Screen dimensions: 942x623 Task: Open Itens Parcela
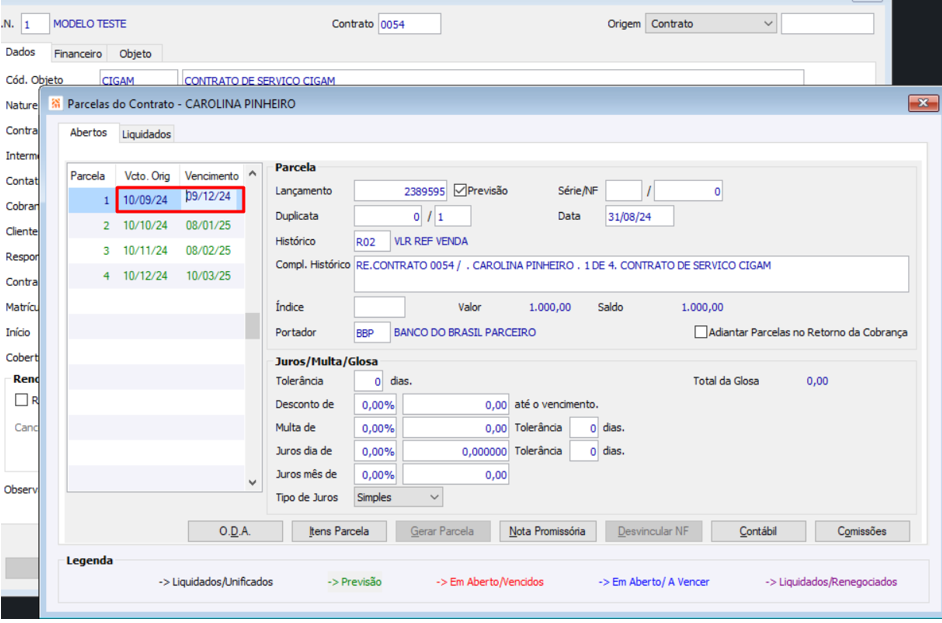[x=339, y=531]
